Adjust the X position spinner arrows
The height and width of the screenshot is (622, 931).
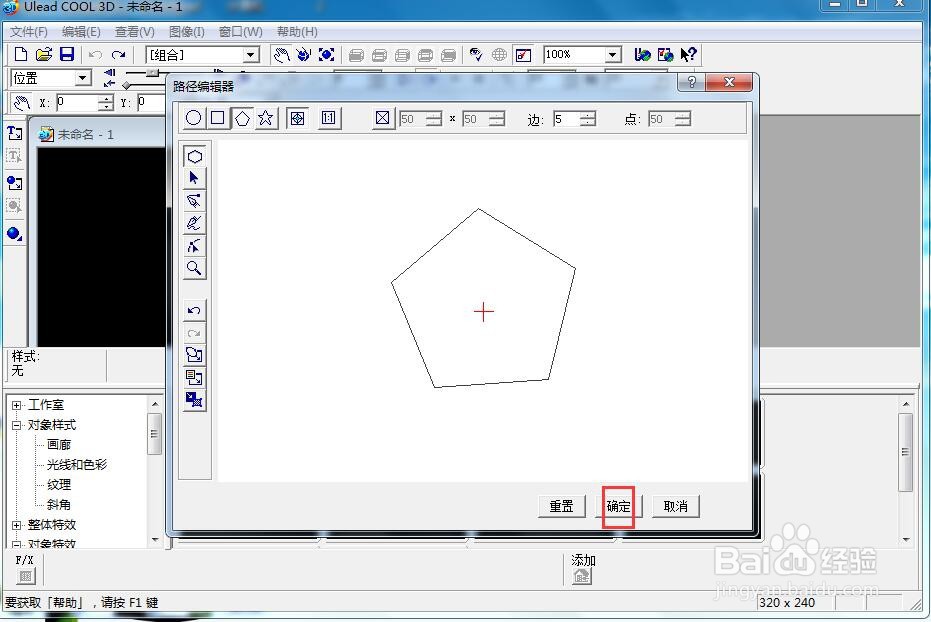click(106, 103)
